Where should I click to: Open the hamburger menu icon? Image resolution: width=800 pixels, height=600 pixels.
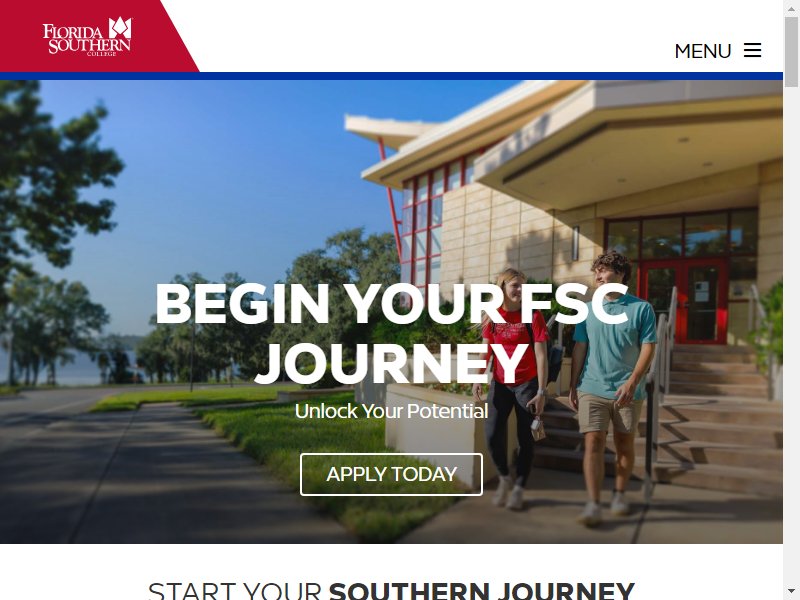(x=752, y=50)
